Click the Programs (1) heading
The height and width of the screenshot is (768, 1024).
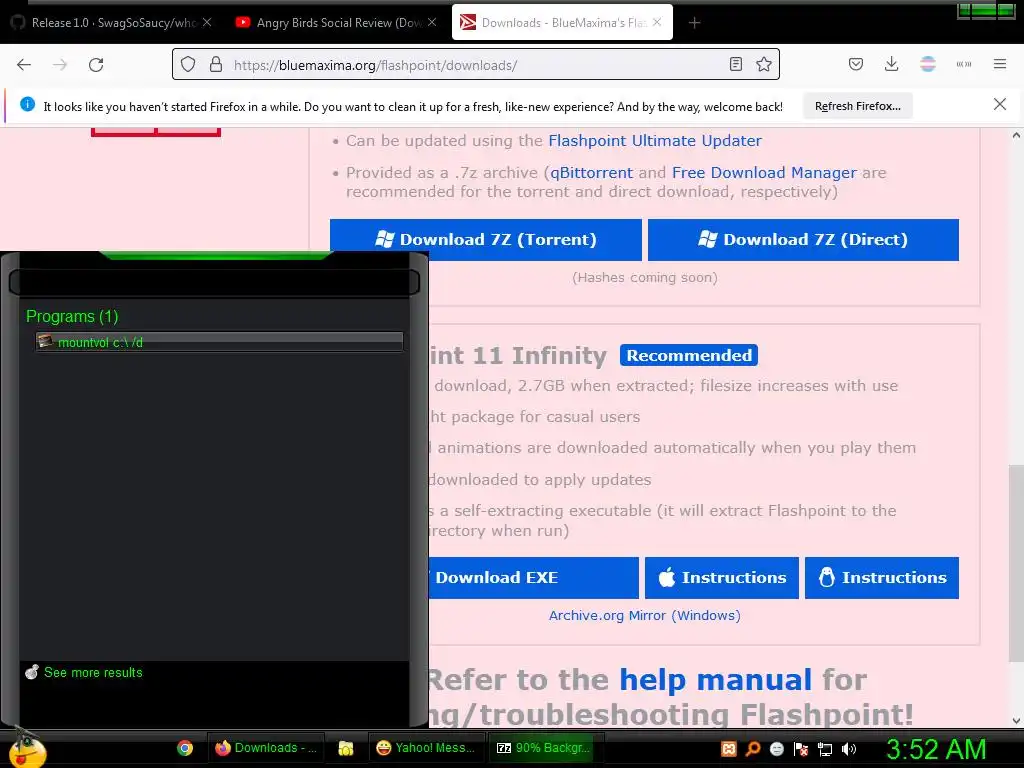[72, 316]
